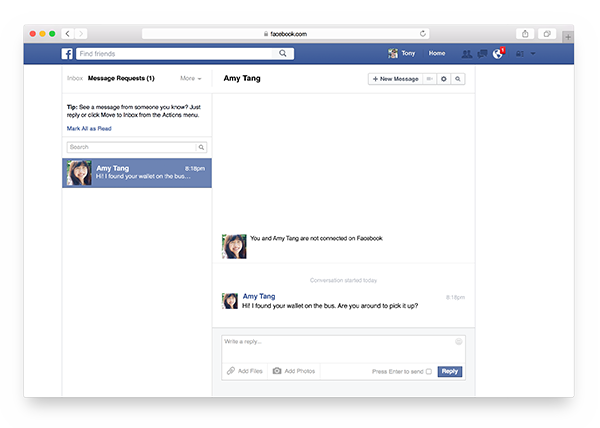Click the Add Photos camera button
This screenshot has height=428, width=600.
click(x=294, y=371)
